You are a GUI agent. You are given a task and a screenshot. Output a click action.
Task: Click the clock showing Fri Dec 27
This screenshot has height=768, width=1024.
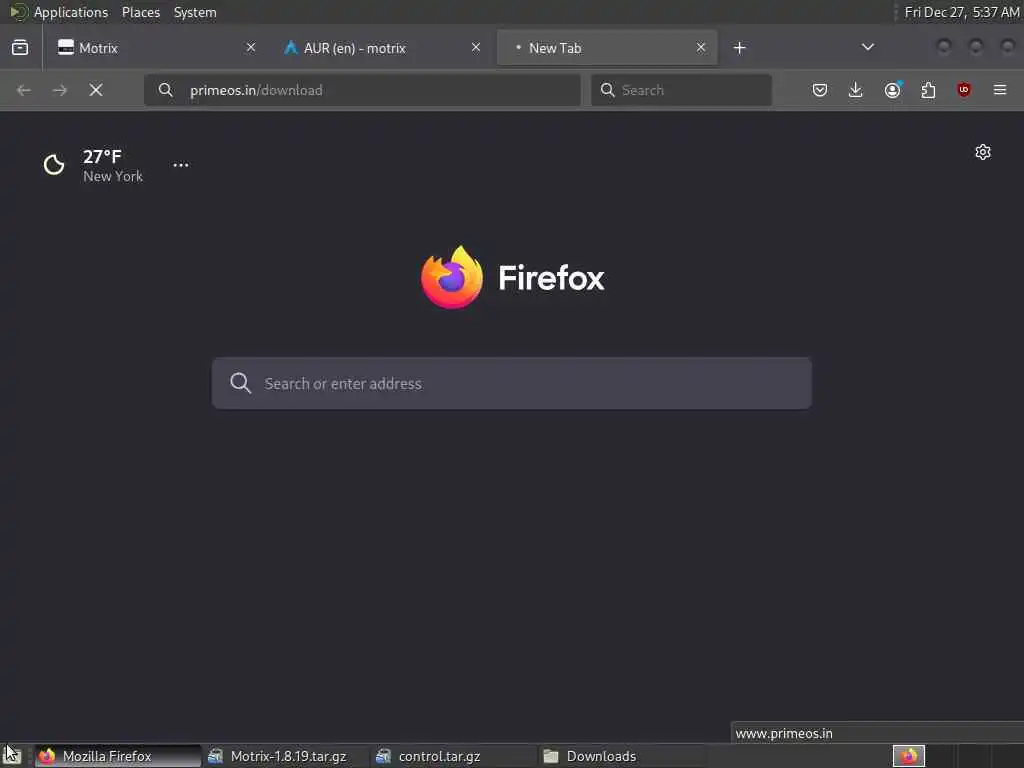pos(961,12)
